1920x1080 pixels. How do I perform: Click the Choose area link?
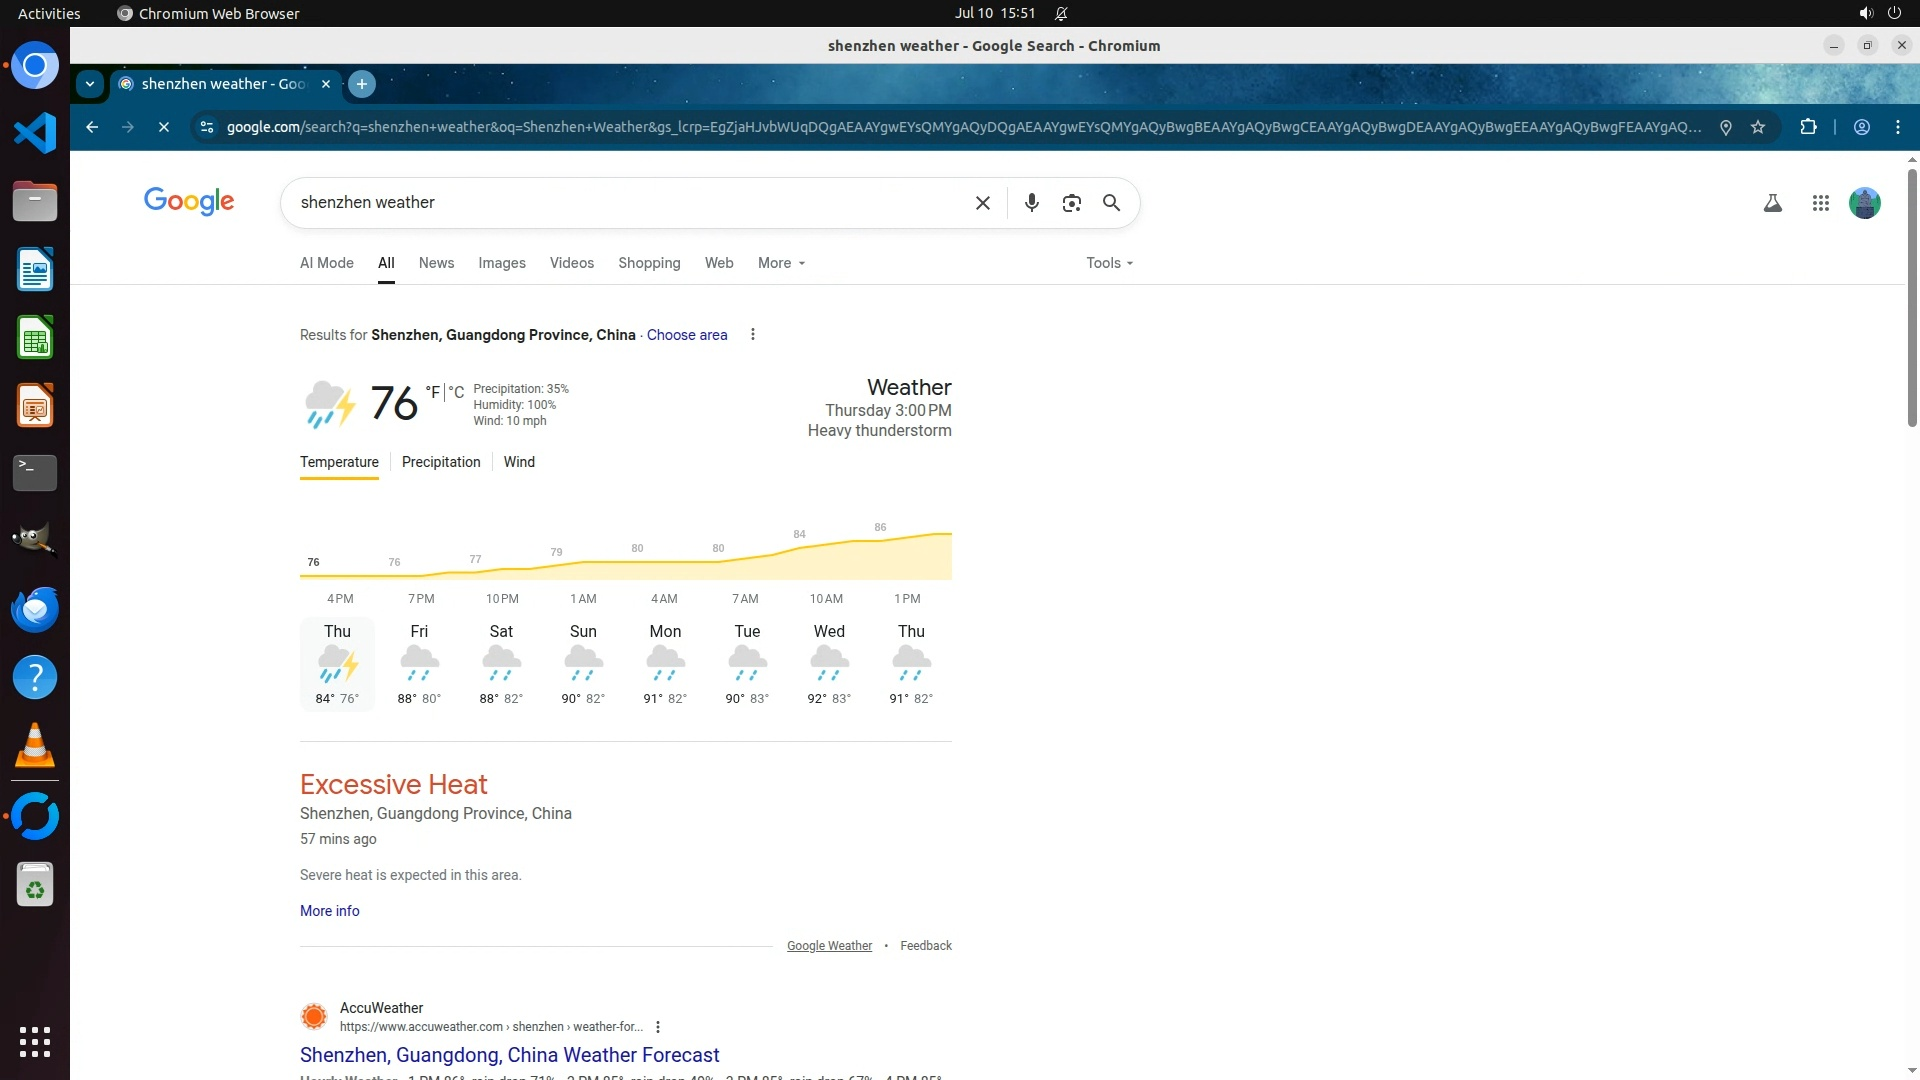click(x=686, y=335)
